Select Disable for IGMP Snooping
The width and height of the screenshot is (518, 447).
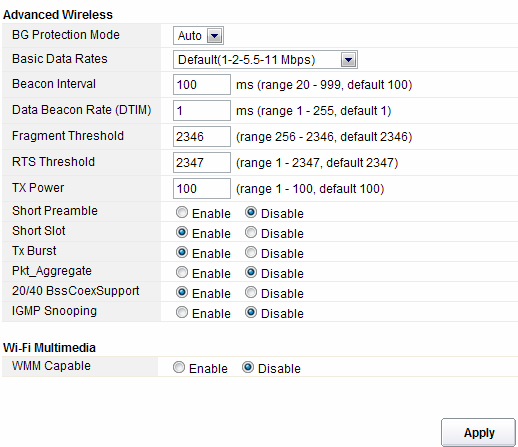pyautogui.click(x=251, y=312)
